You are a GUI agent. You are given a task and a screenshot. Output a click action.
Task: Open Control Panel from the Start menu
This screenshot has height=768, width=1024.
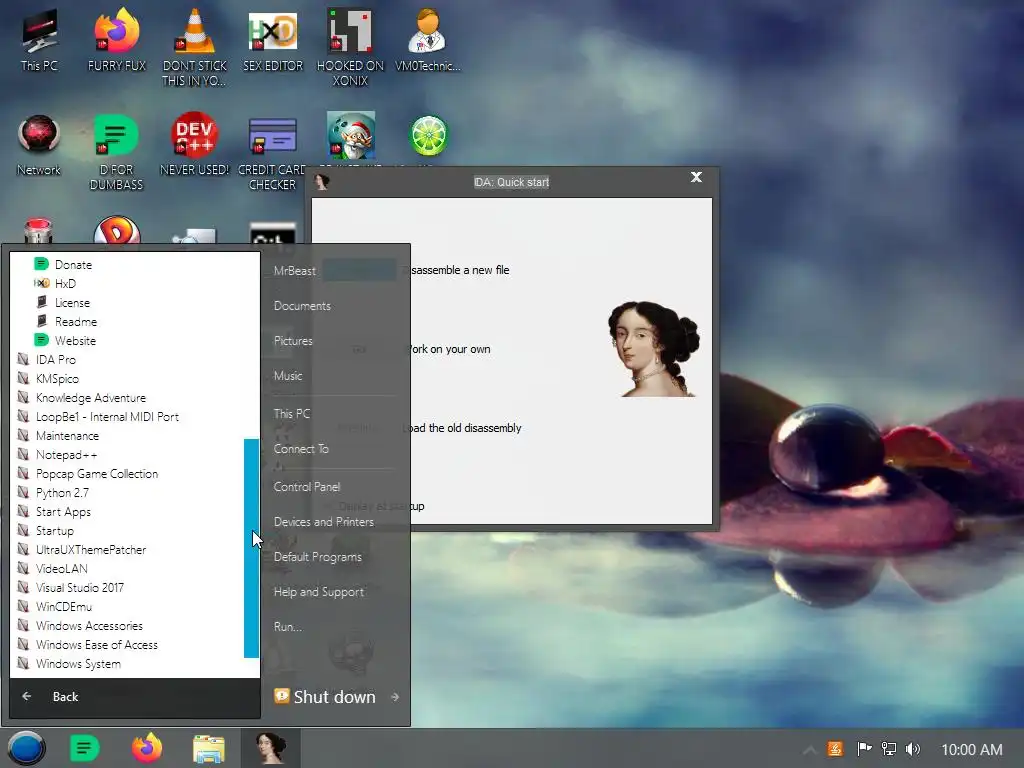307,487
